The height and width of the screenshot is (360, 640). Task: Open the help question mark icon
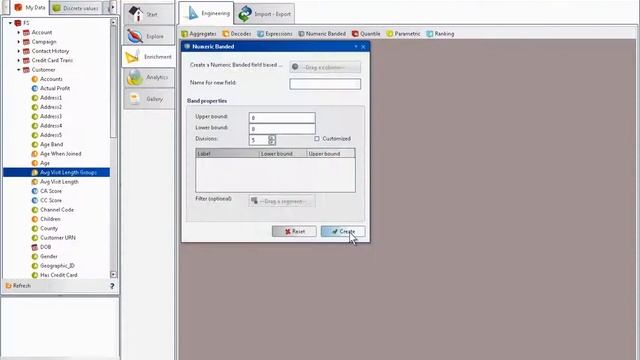pos(112,286)
